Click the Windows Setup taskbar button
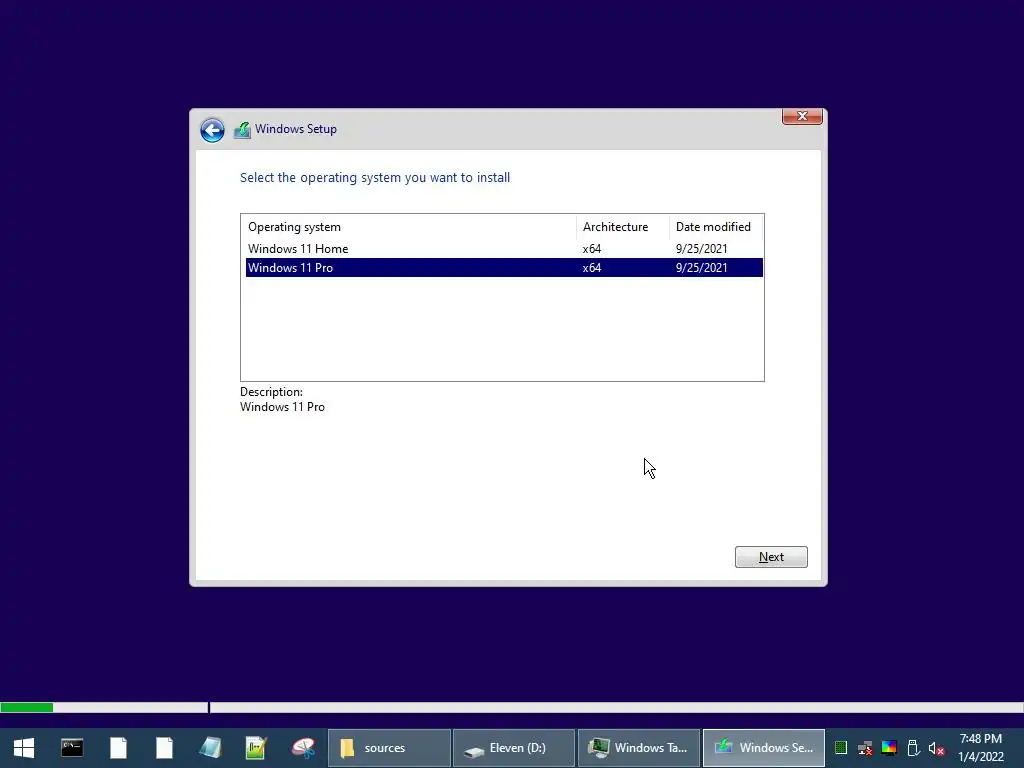1024x768 pixels. tap(763, 748)
